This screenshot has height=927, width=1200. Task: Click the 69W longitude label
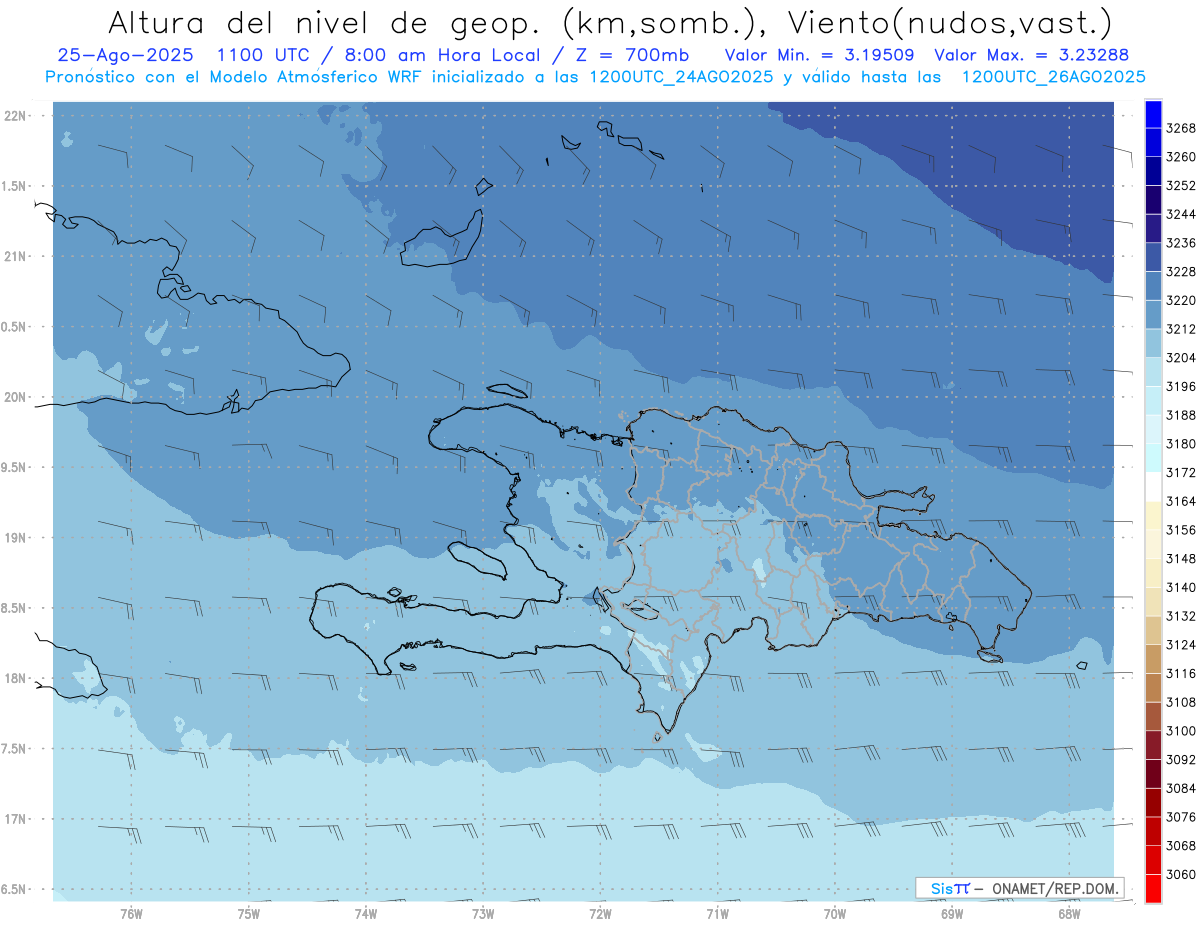pos(952,913)
